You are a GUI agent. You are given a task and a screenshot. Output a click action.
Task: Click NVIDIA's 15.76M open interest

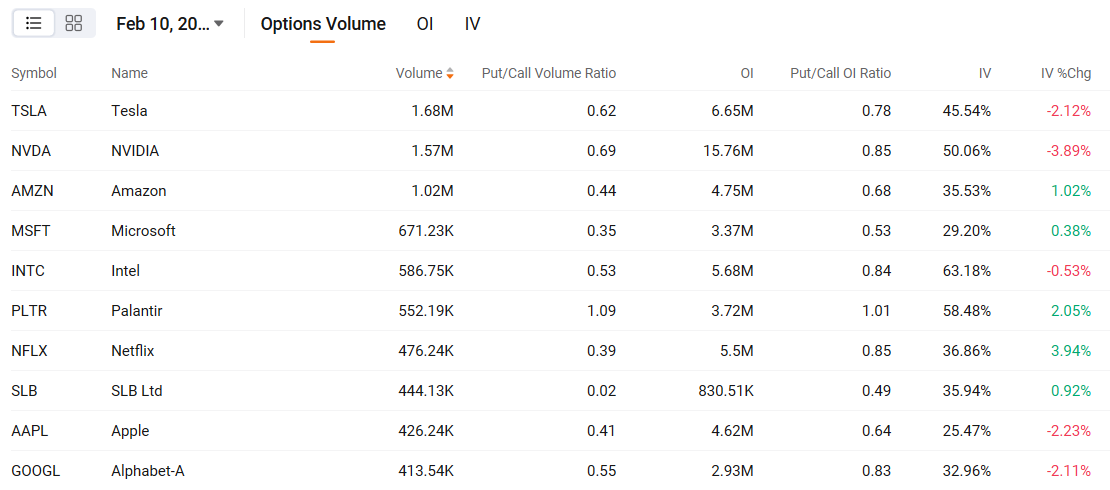pos(729,151)
